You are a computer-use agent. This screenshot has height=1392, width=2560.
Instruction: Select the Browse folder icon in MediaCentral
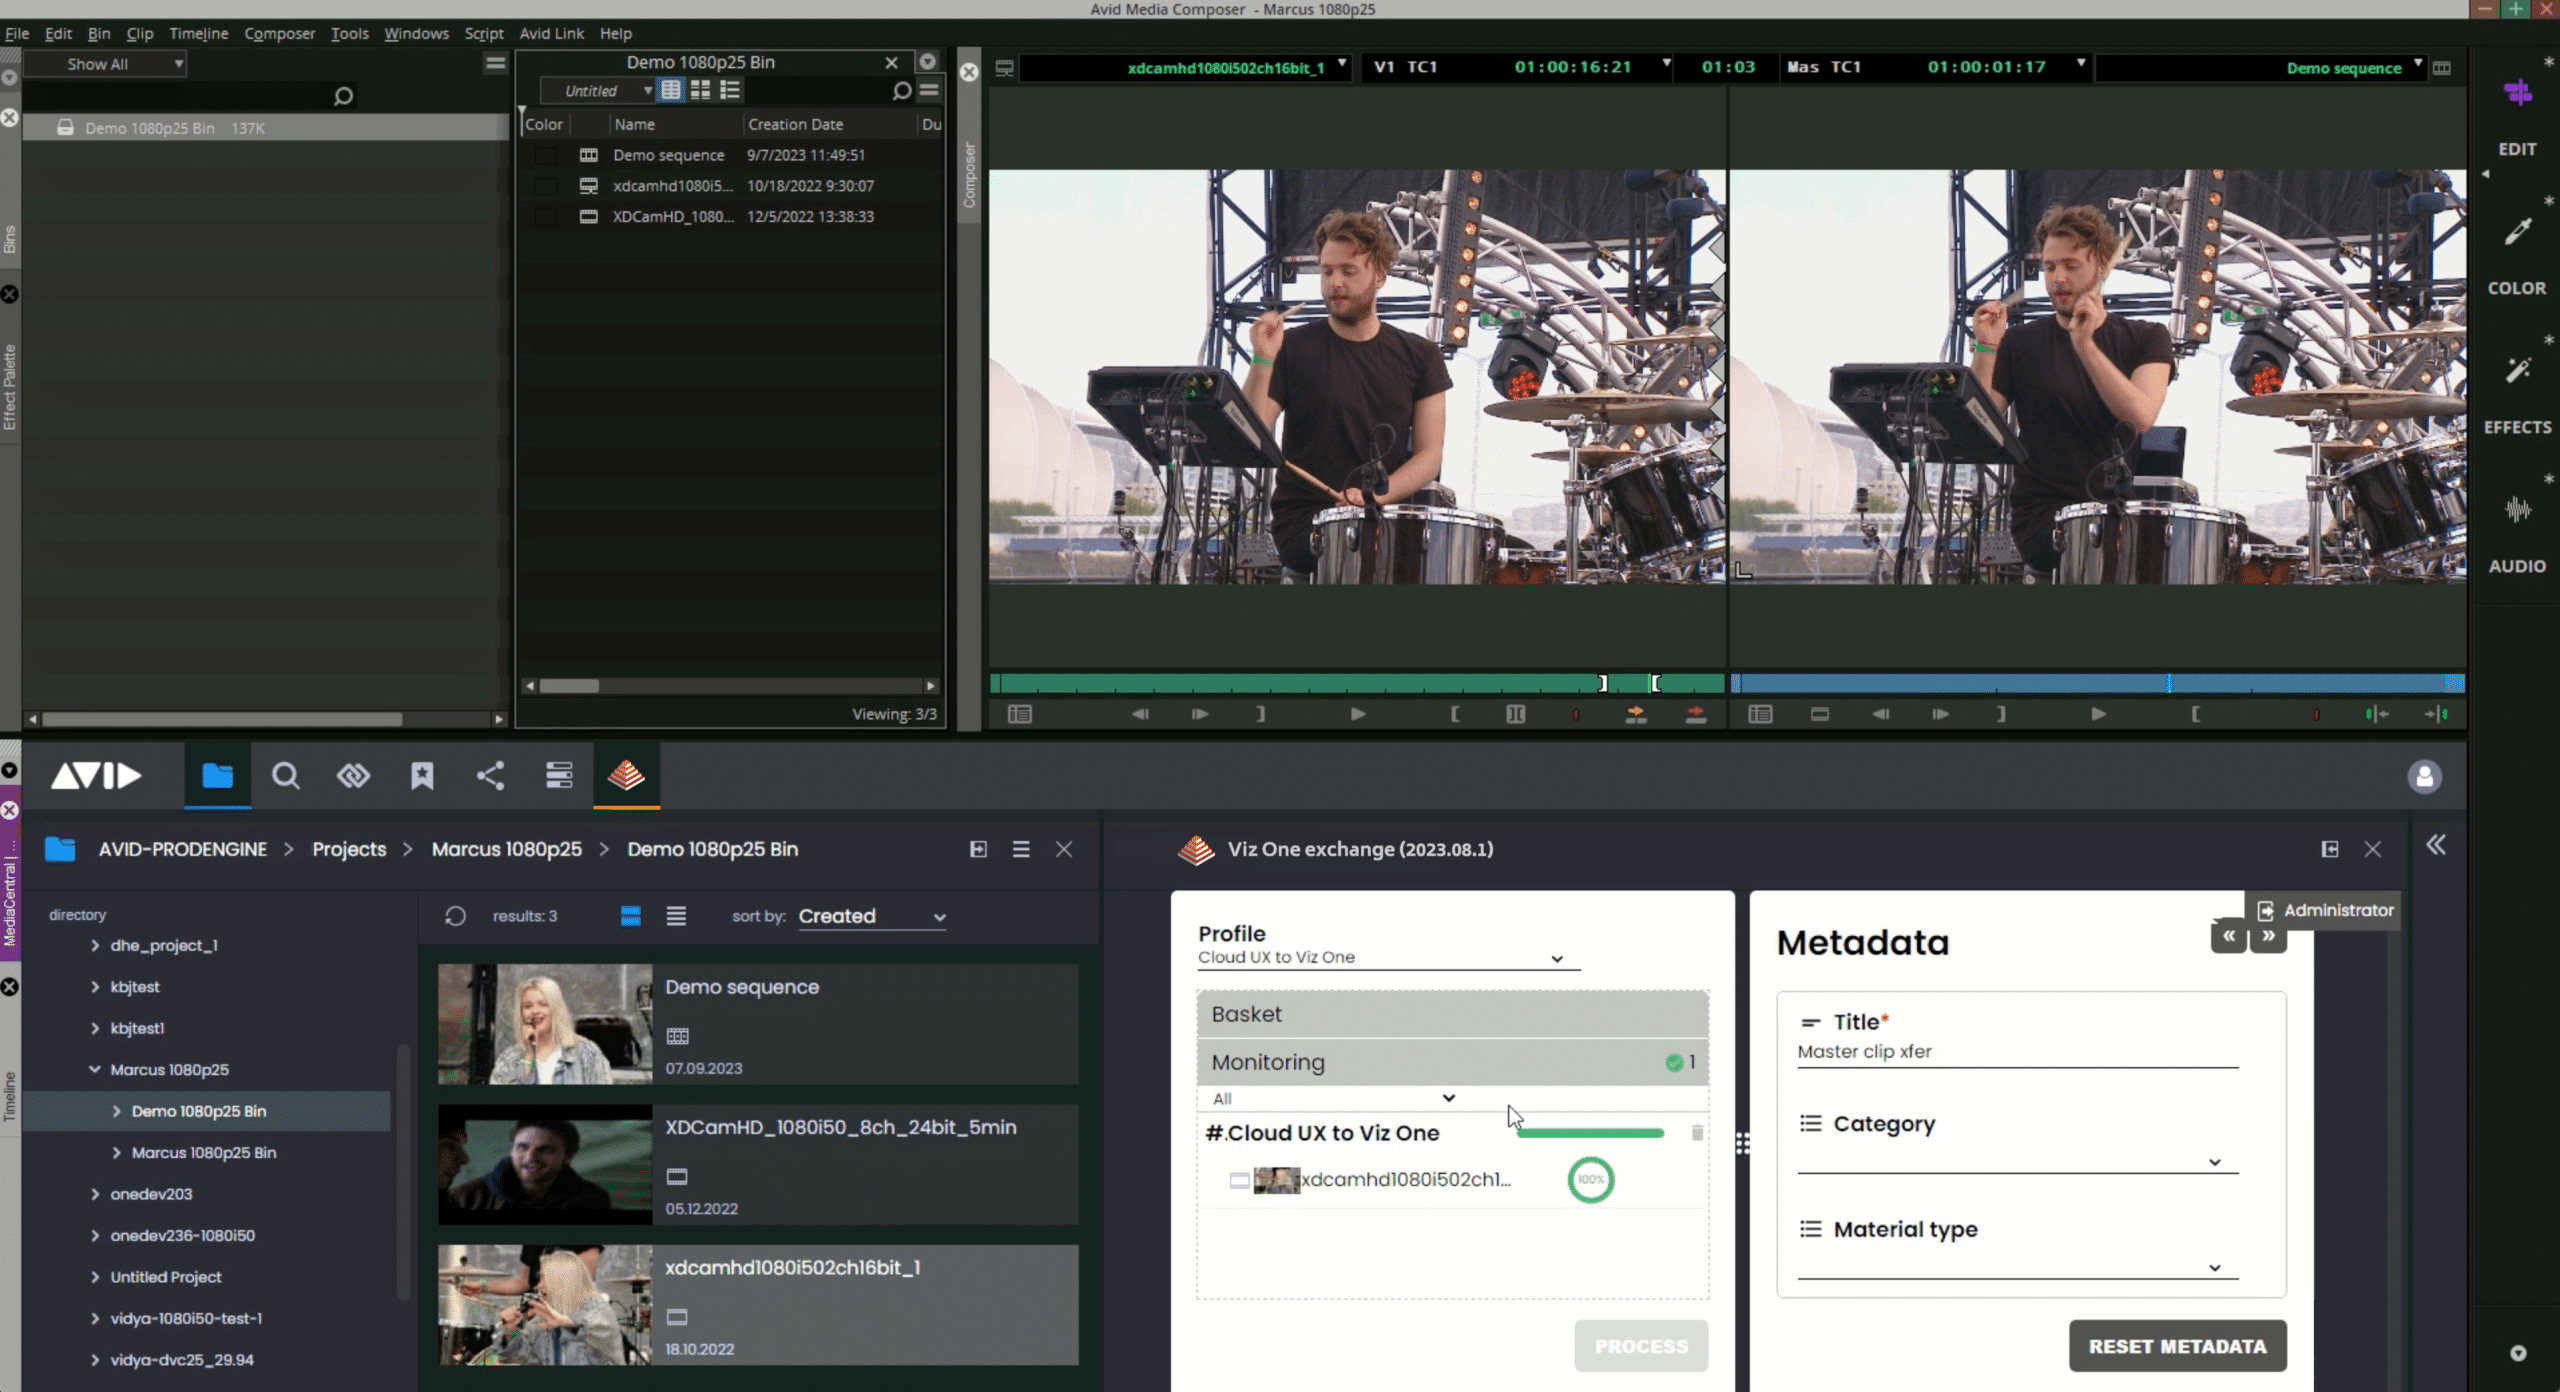[x=217, y=776]
